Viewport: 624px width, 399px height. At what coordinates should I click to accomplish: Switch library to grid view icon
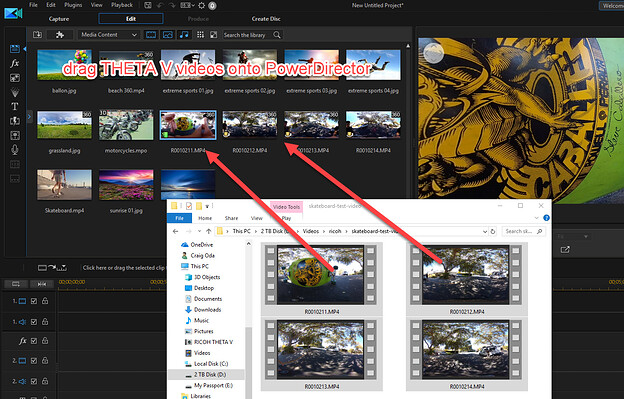(x=200, y=35)
